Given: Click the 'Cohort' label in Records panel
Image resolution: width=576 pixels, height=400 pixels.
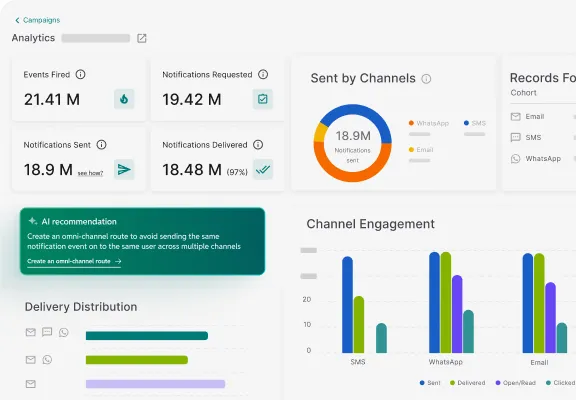Looking at the screenshot, I should [x=523, y=93].
